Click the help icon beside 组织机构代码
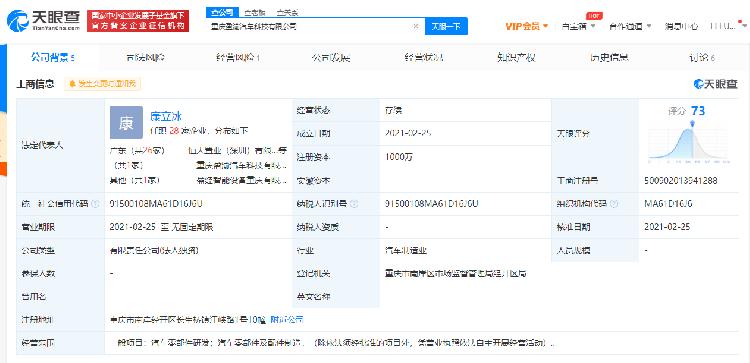750x363 pixels. tap(615, 204)
